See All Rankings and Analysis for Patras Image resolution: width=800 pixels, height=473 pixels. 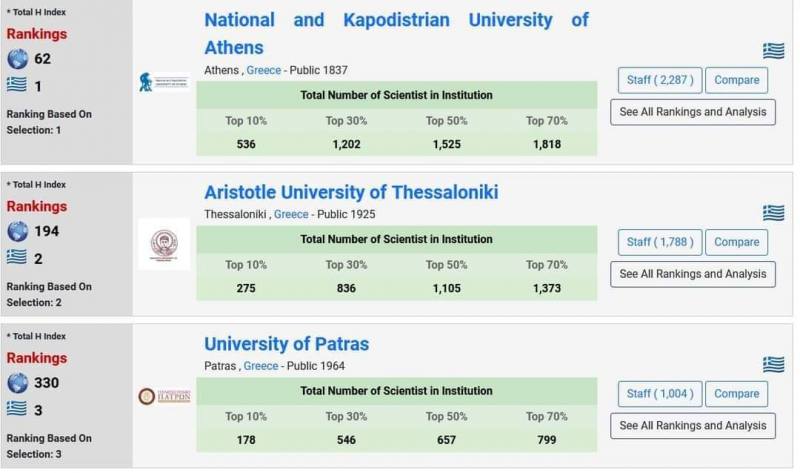point(692,425)
